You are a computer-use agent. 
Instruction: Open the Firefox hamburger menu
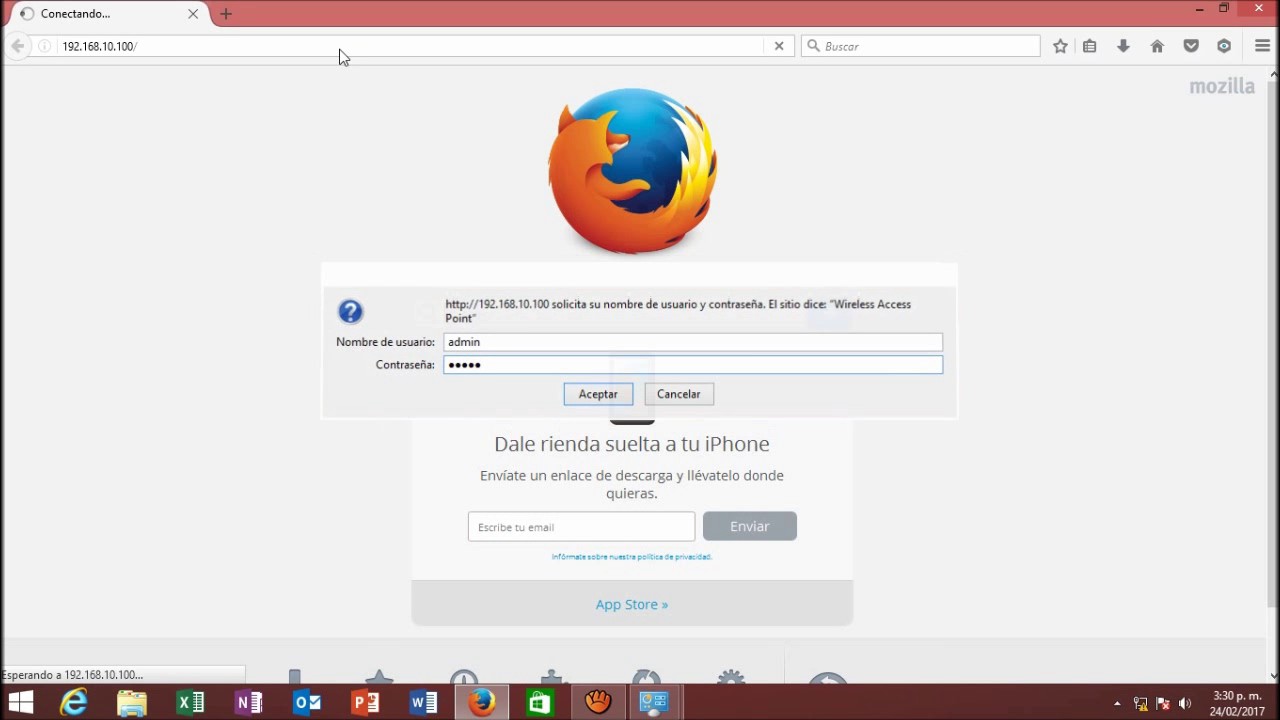1262,46
